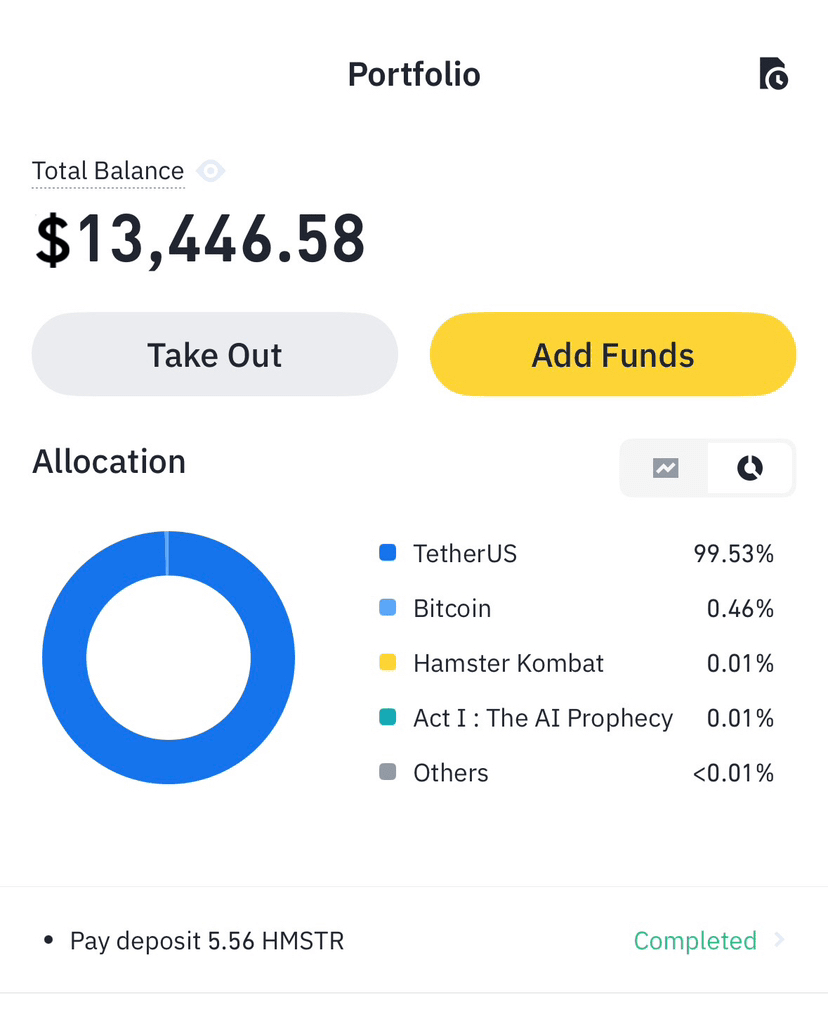Click the TetherUS dark blue swatch

click(388, 553)
